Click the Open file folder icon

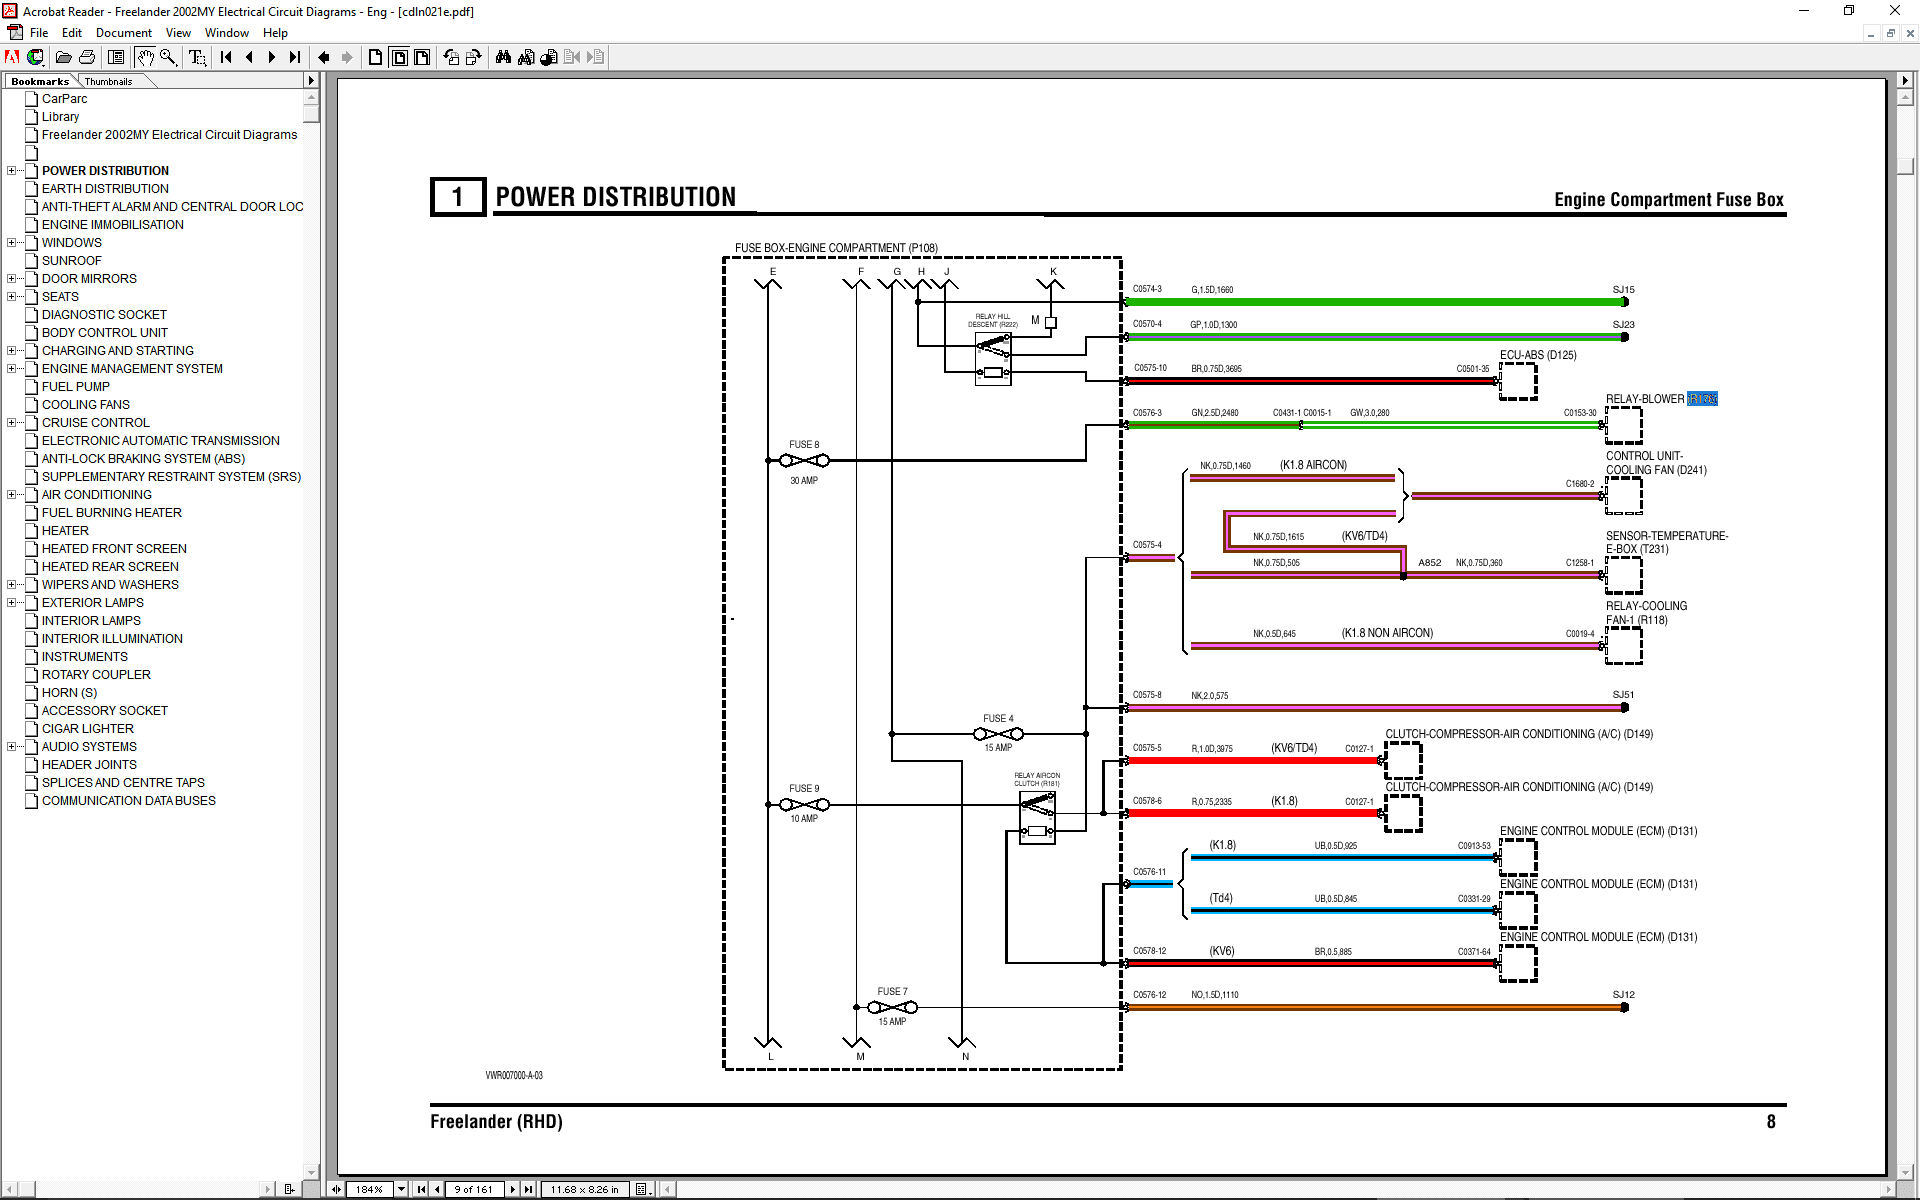63,57
